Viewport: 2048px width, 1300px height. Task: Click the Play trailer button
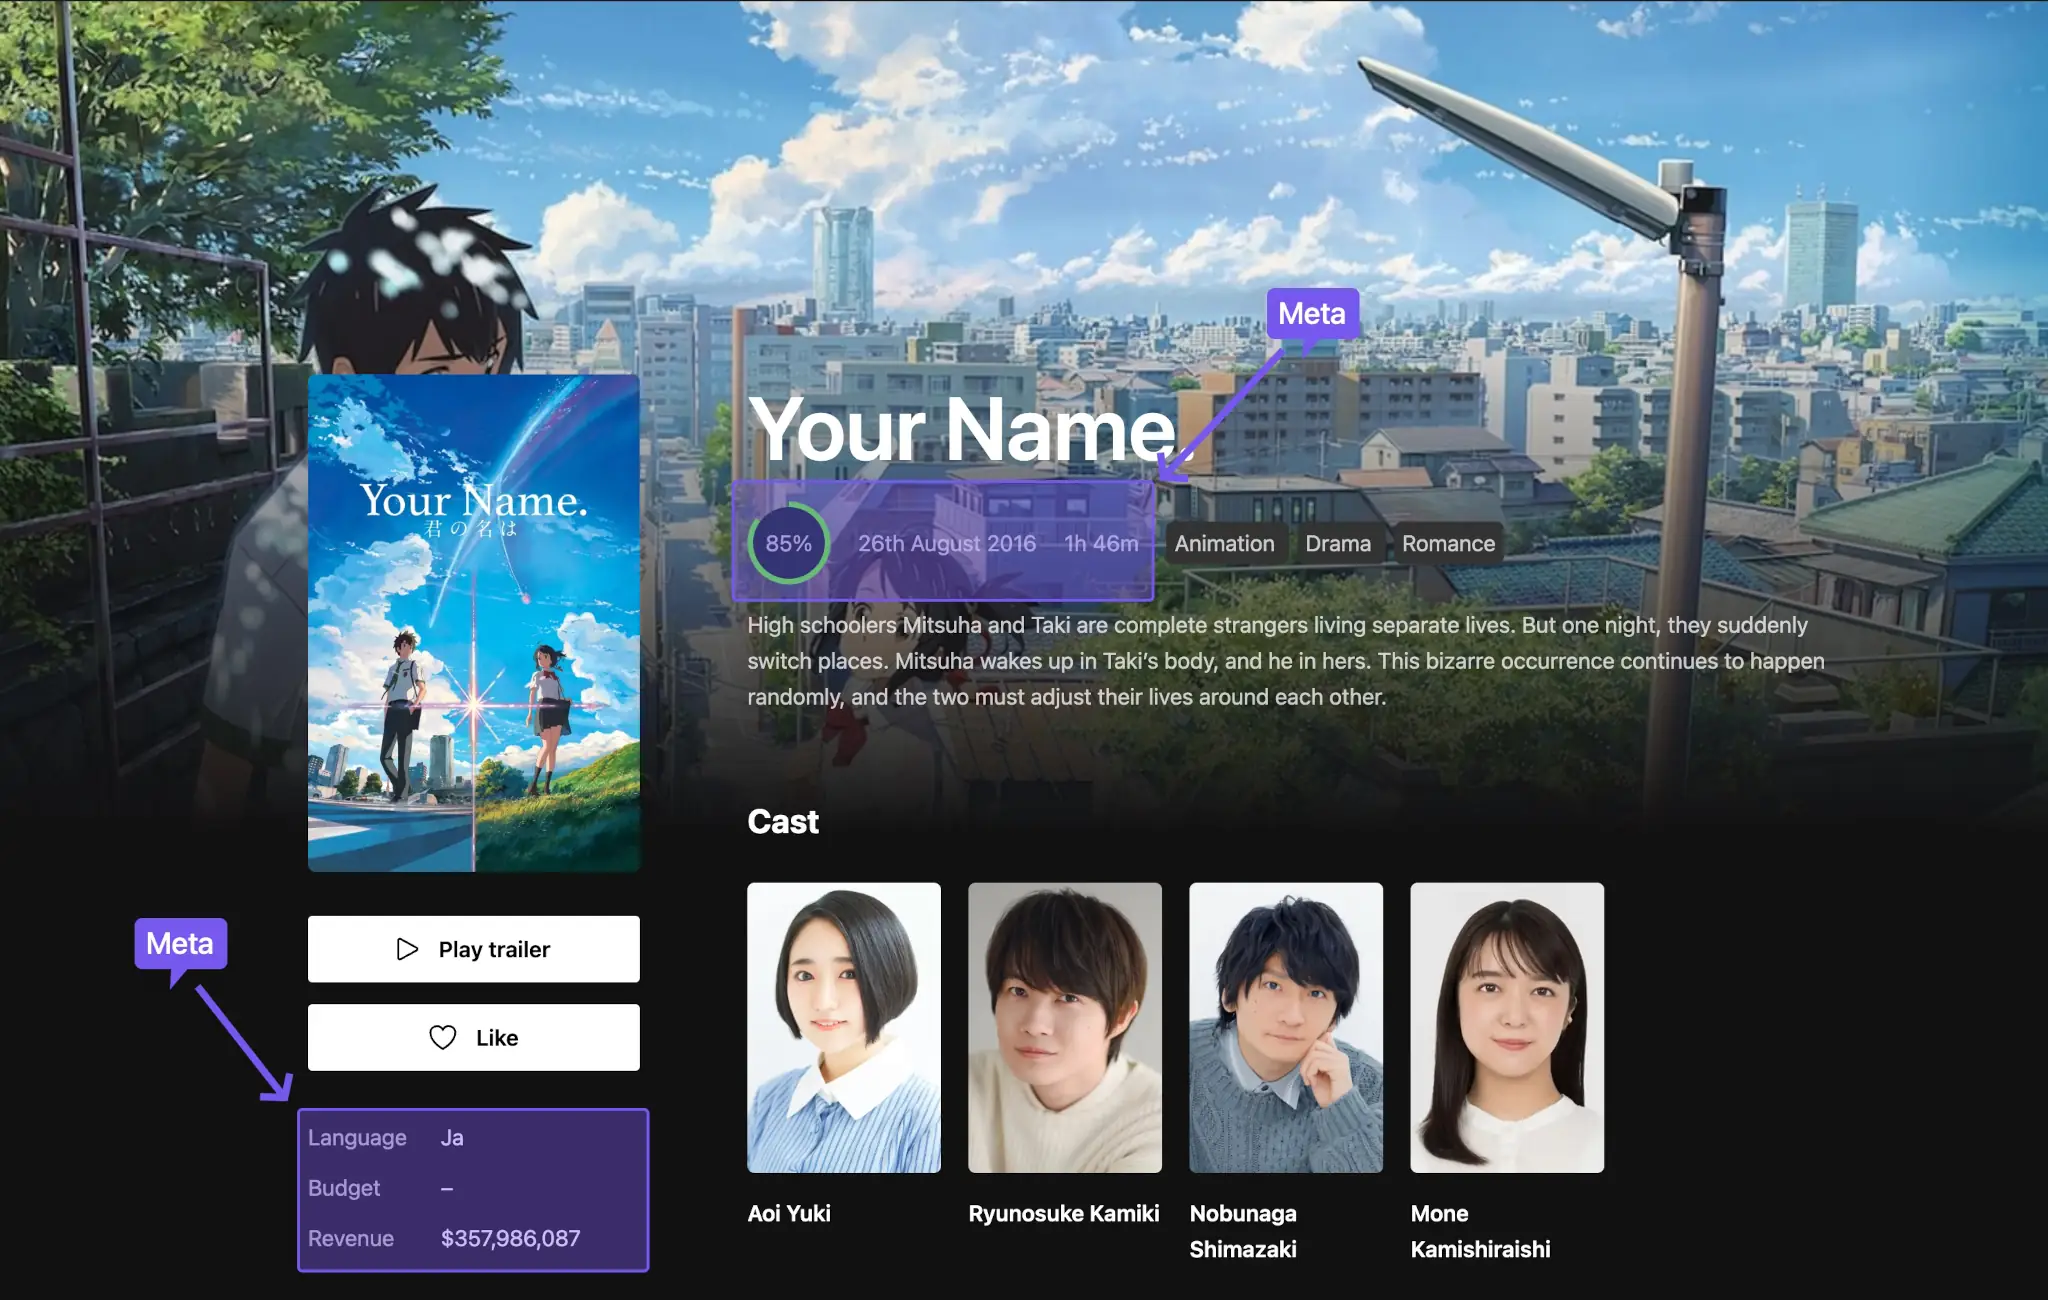click(473, 949)
